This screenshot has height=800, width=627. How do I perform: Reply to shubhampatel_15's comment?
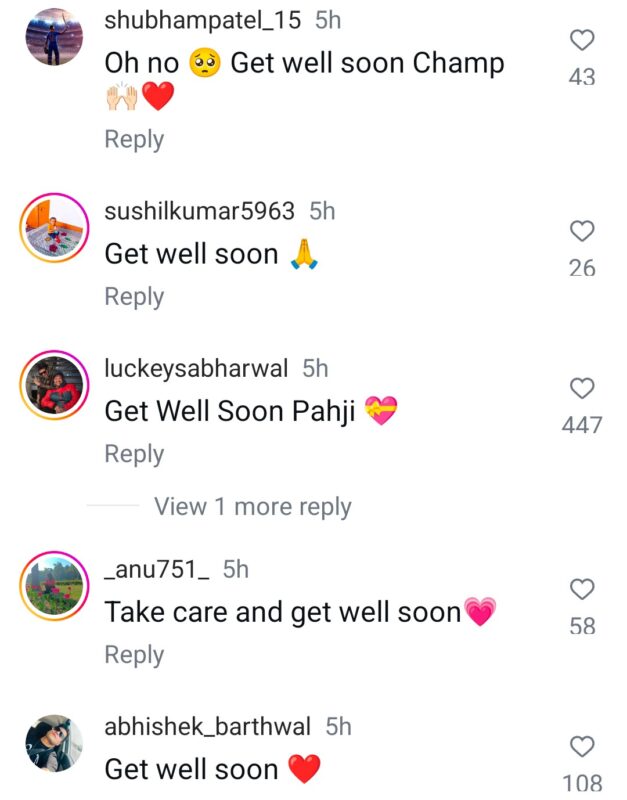click(134, 139)
